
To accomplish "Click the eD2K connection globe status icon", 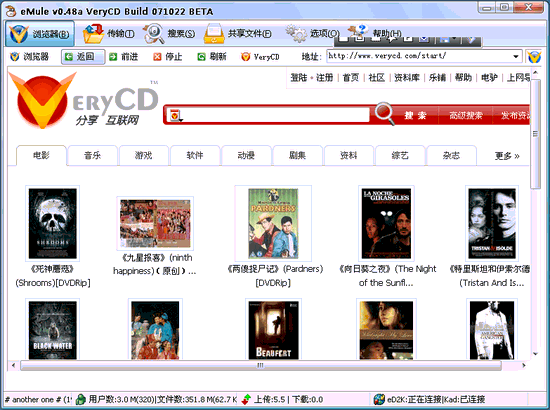I will coord(379,399).
